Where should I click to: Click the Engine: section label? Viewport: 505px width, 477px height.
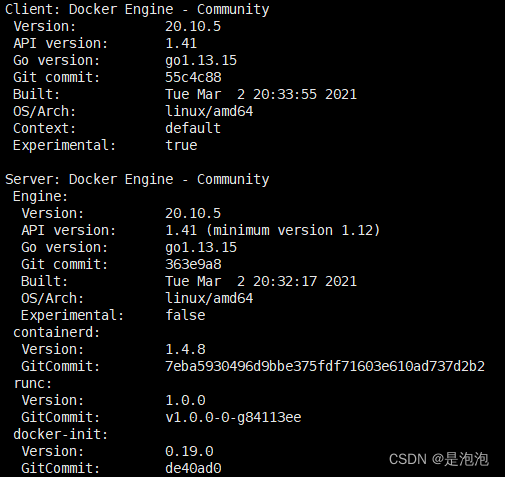pyautogui.click(x=40, y=196)
